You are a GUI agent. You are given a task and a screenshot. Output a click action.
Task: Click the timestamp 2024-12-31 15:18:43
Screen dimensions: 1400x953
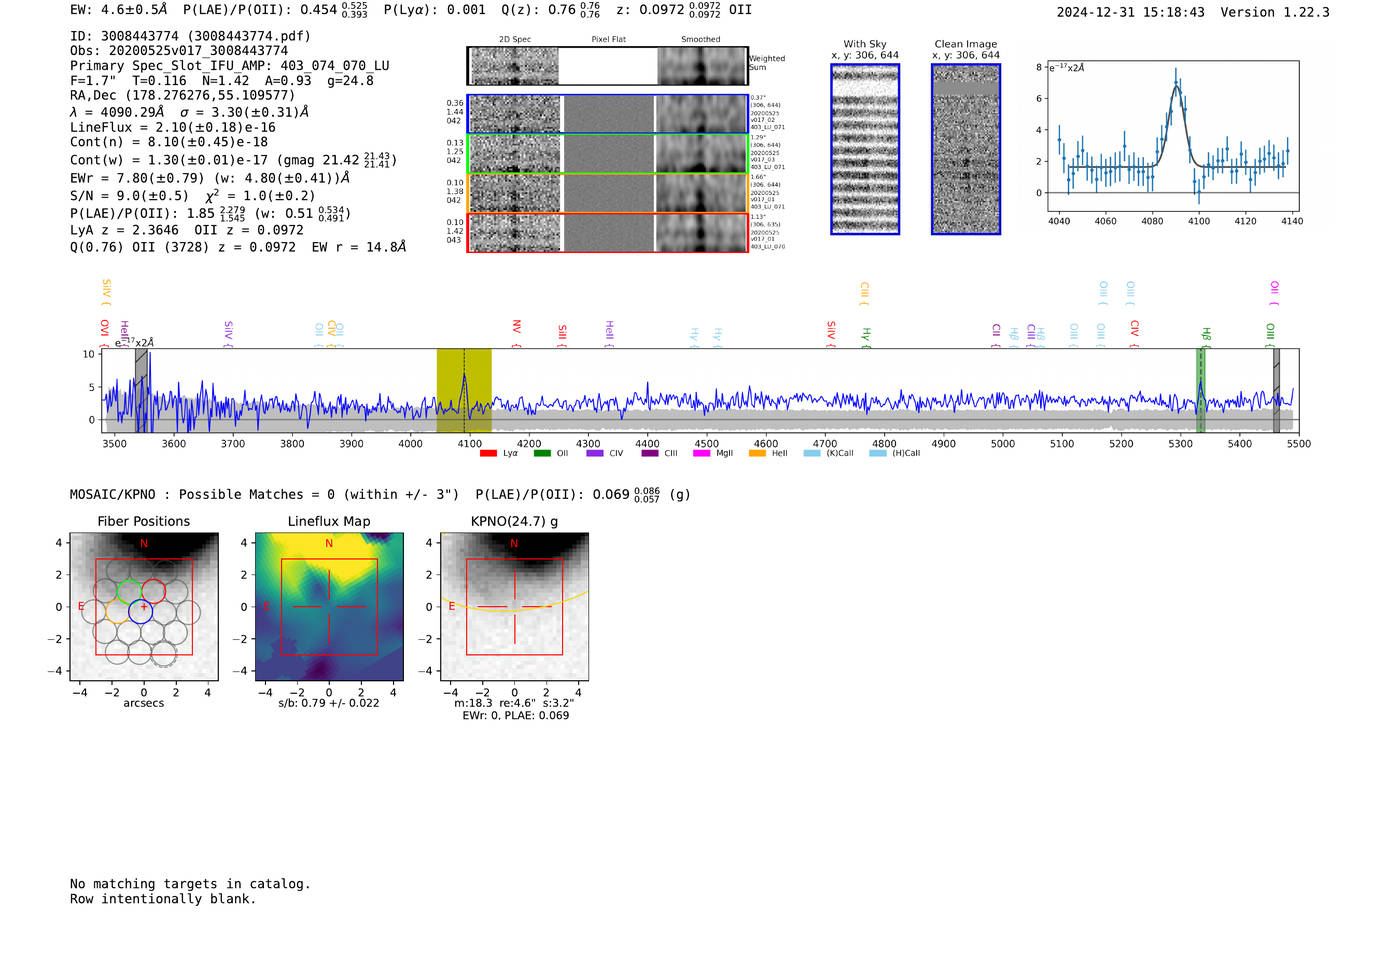(1131, 12)
